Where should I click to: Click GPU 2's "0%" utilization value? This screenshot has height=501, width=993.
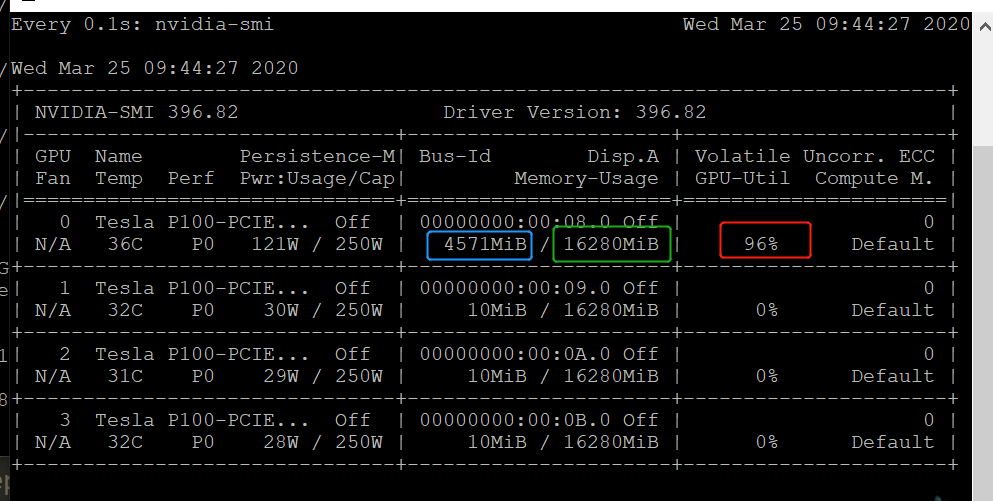(766, 376)
